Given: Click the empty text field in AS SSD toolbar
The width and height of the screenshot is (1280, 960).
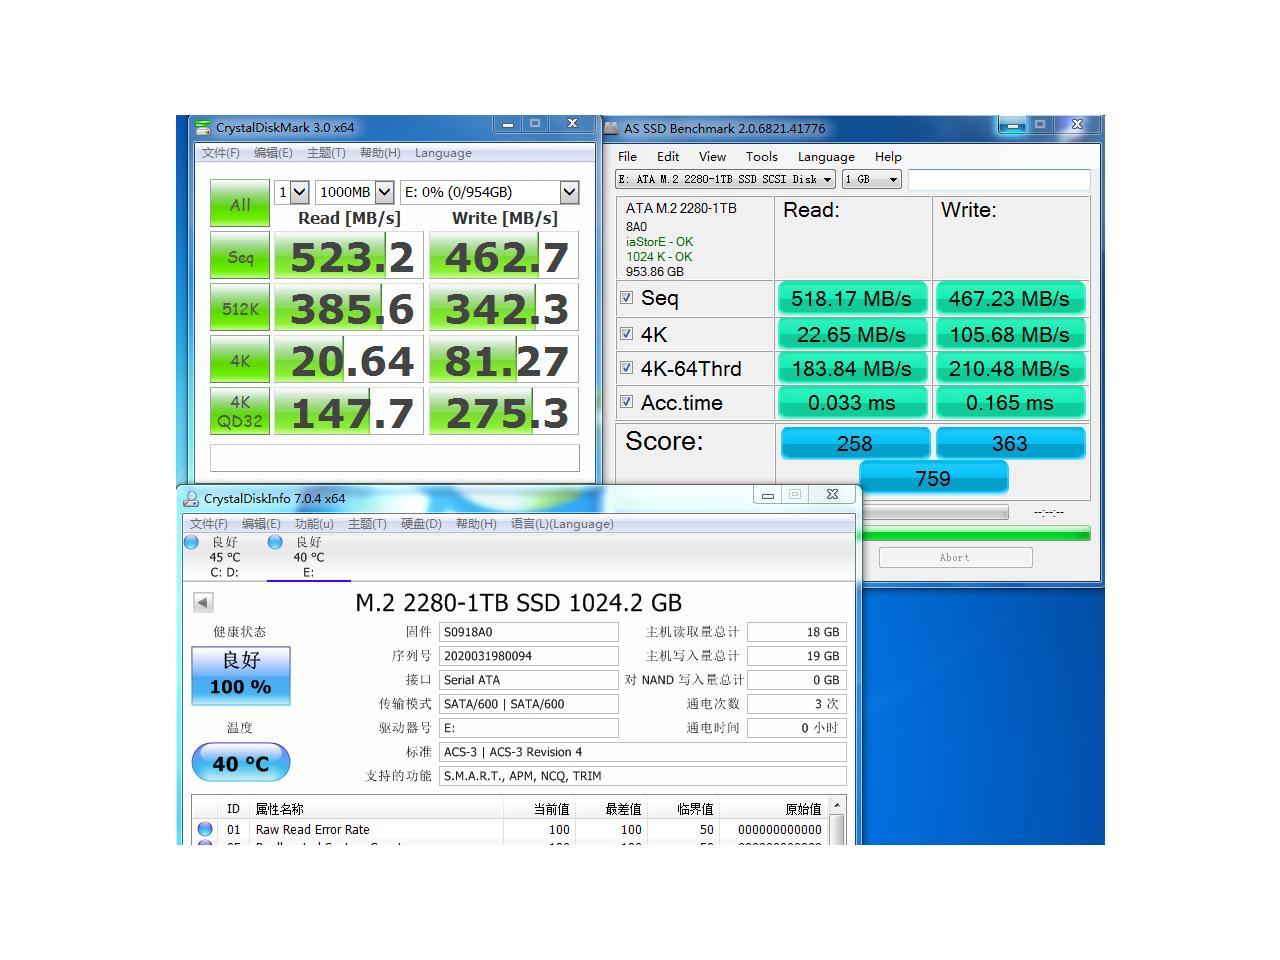Looking at the screenshot, I should click(x=999, y=179).
